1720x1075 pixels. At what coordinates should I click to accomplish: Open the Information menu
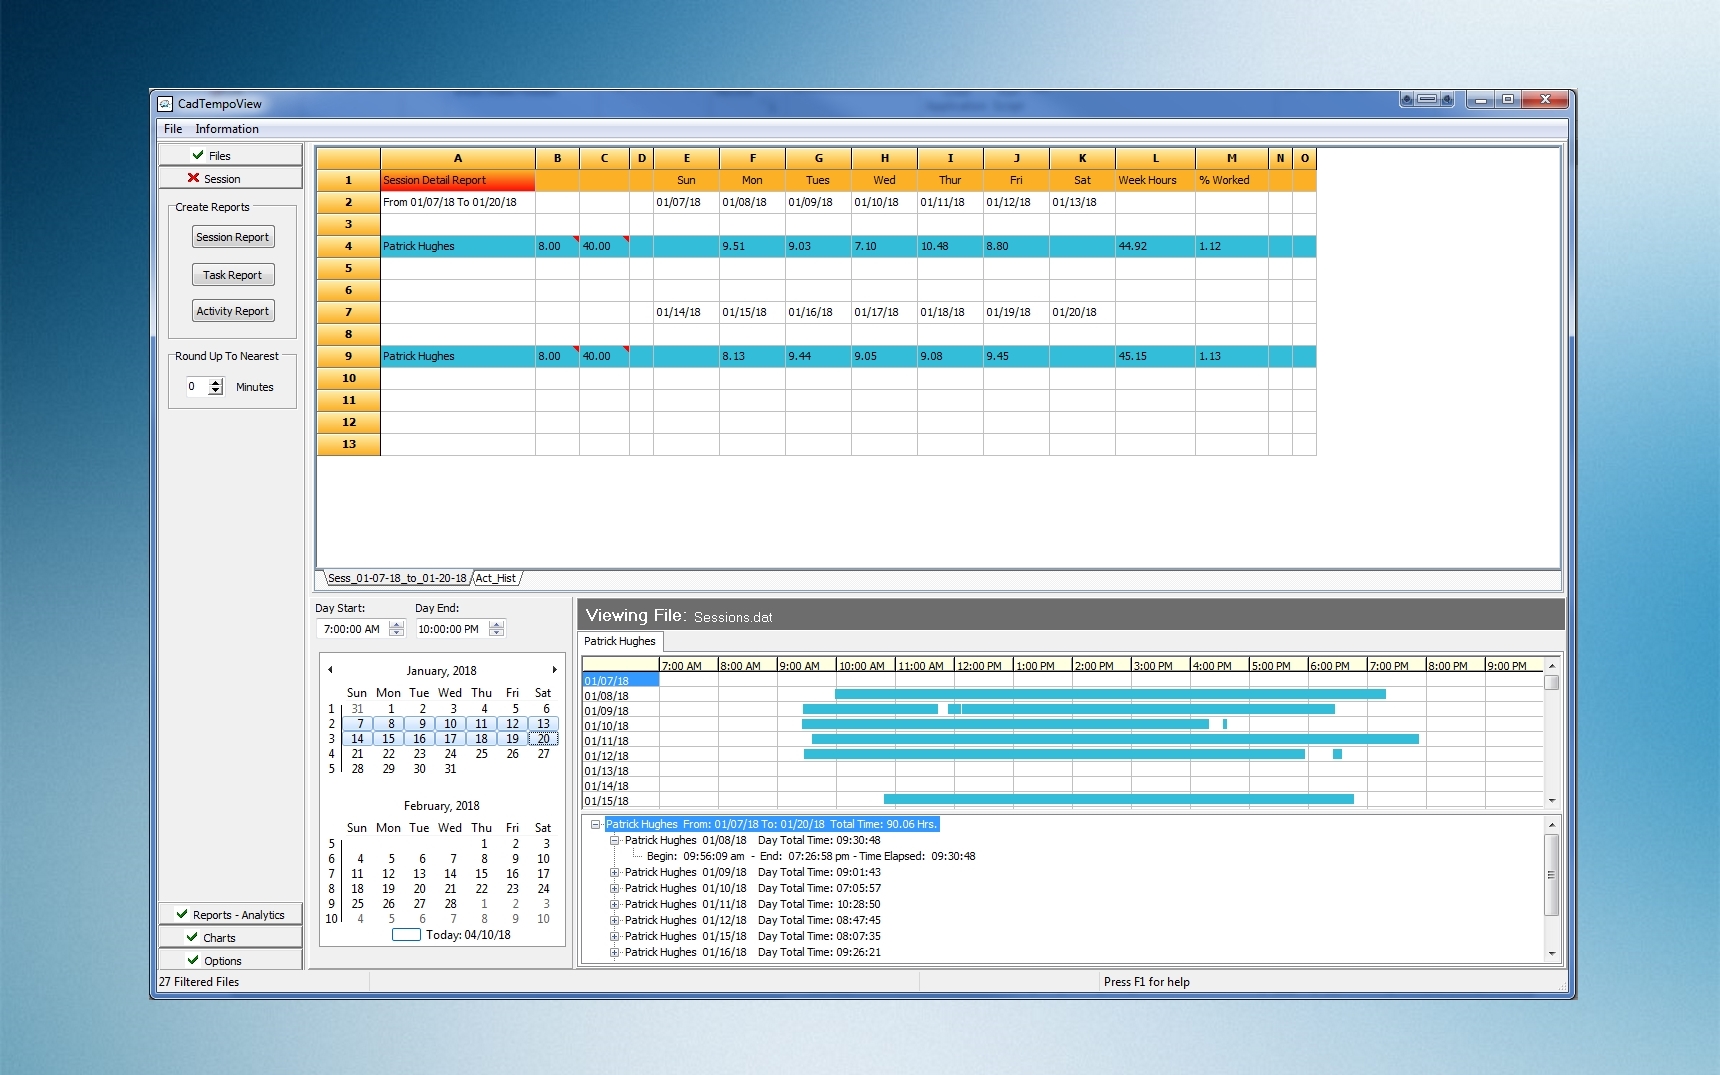coord(227,129)
